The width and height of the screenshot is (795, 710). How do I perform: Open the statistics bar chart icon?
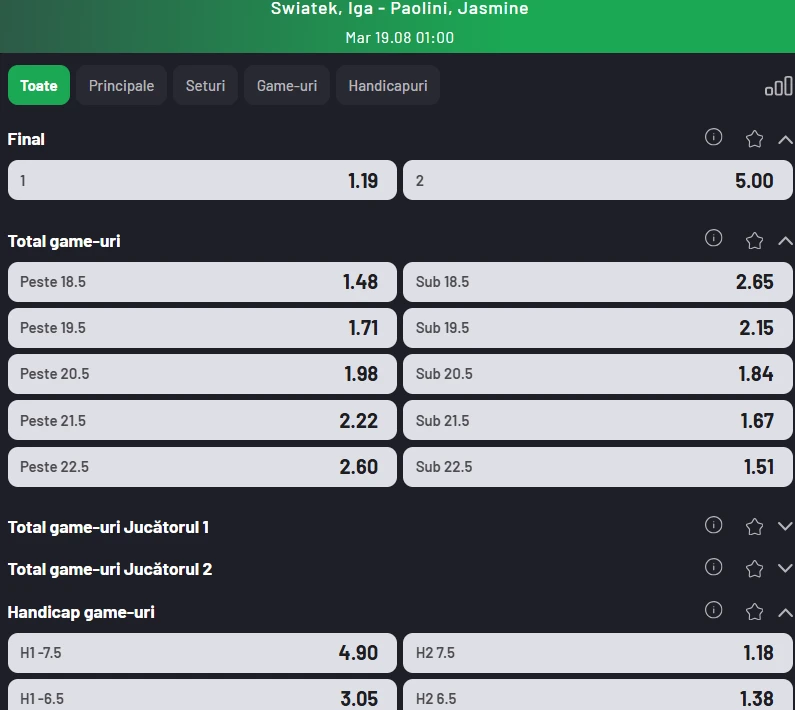(x=779, y=86)
